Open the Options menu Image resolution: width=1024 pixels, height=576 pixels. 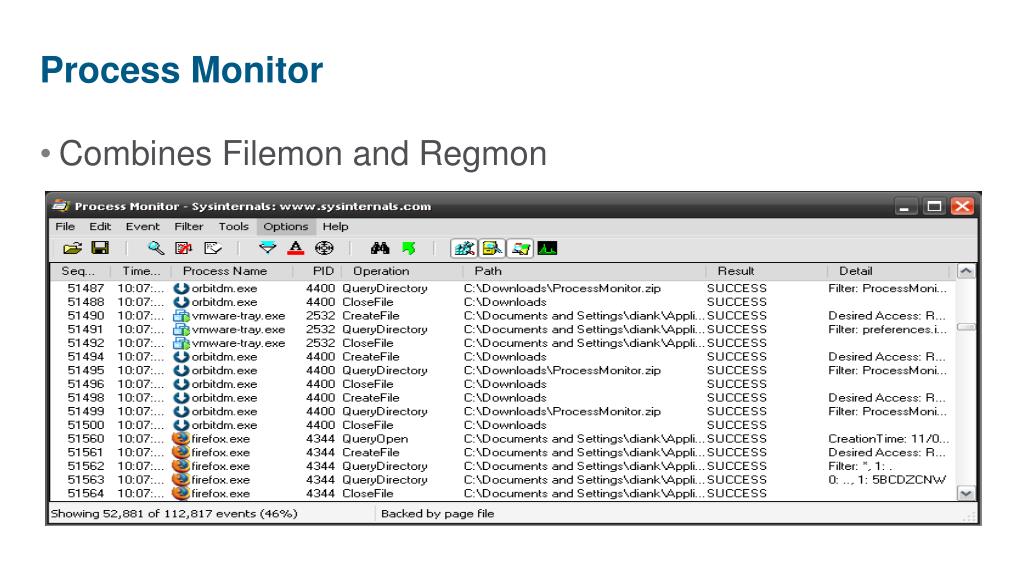point(285,227)
